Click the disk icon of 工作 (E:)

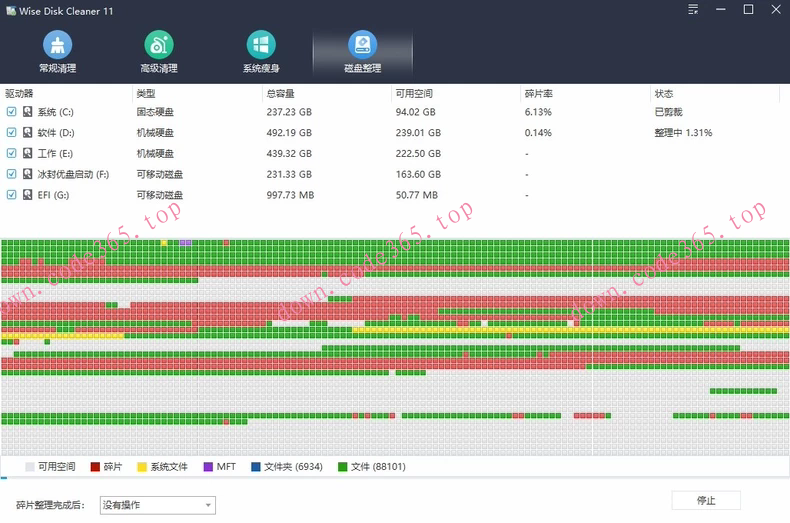28,153
